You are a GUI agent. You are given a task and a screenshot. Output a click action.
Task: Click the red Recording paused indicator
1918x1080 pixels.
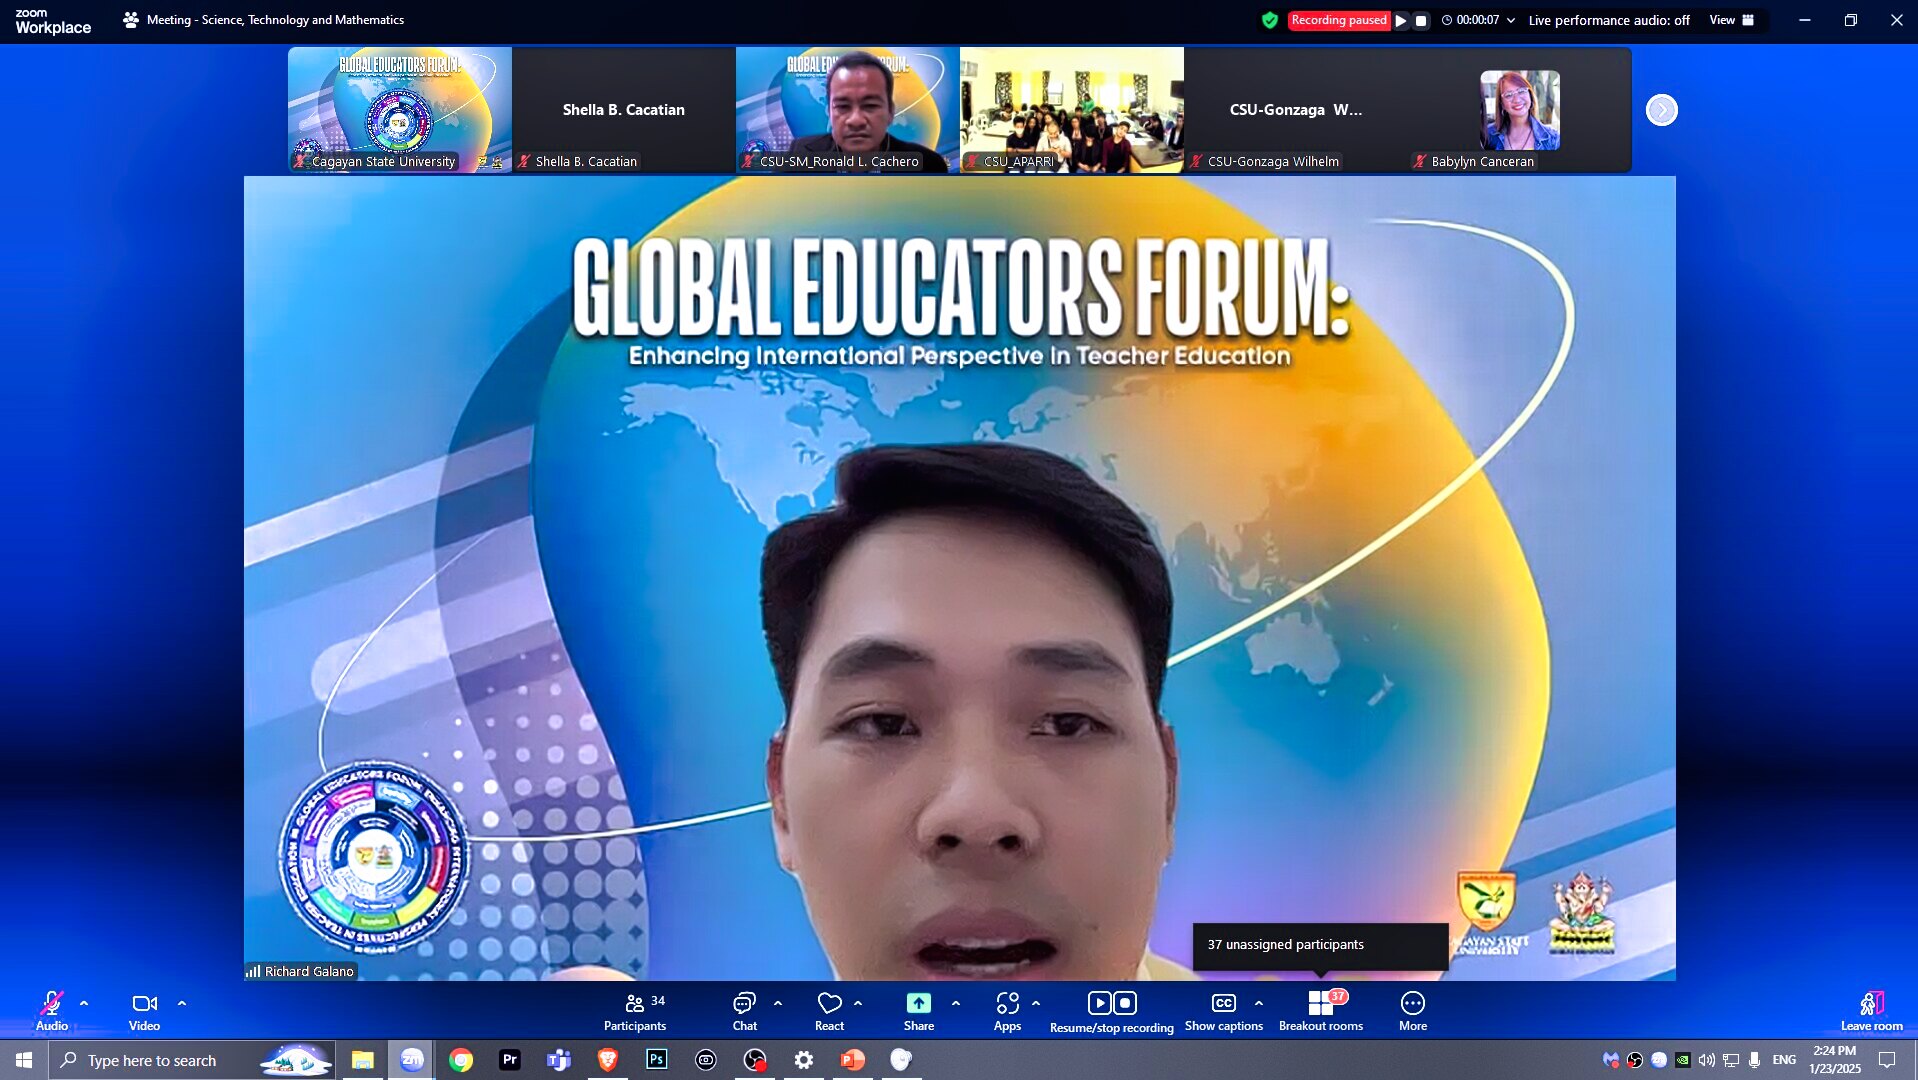coord(1338,20)
